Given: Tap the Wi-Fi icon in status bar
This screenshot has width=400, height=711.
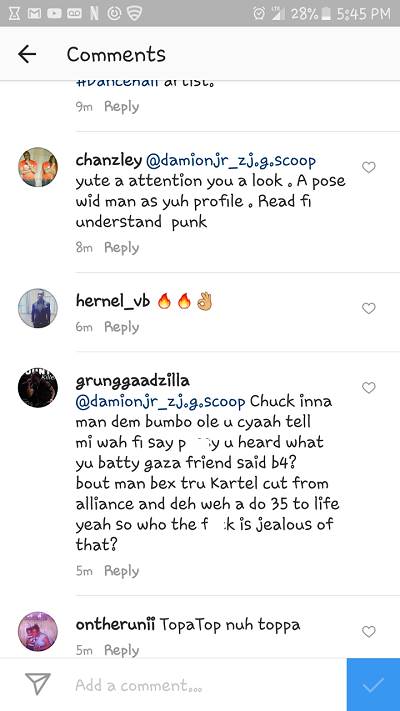Looking at the screenshot, I should click(x=135, y=14).
